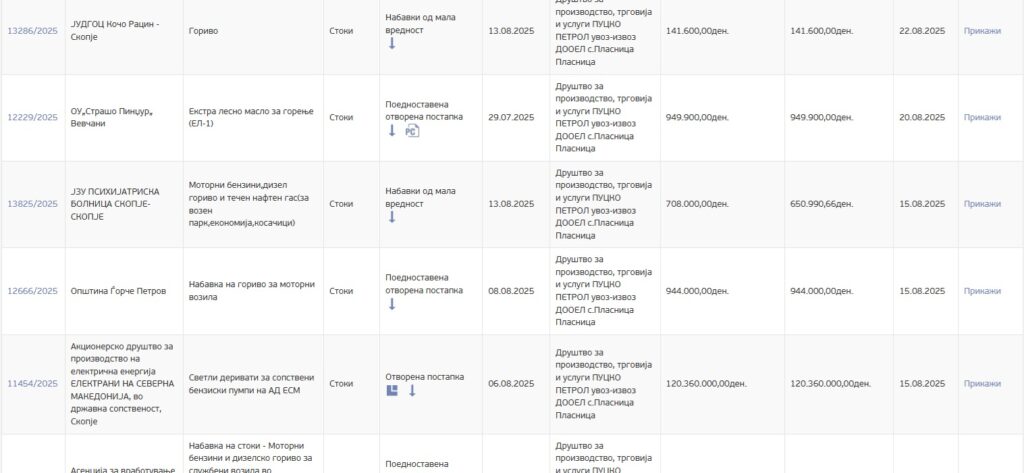Click download arrow icon in row 11454/2025

pos(412,391)
